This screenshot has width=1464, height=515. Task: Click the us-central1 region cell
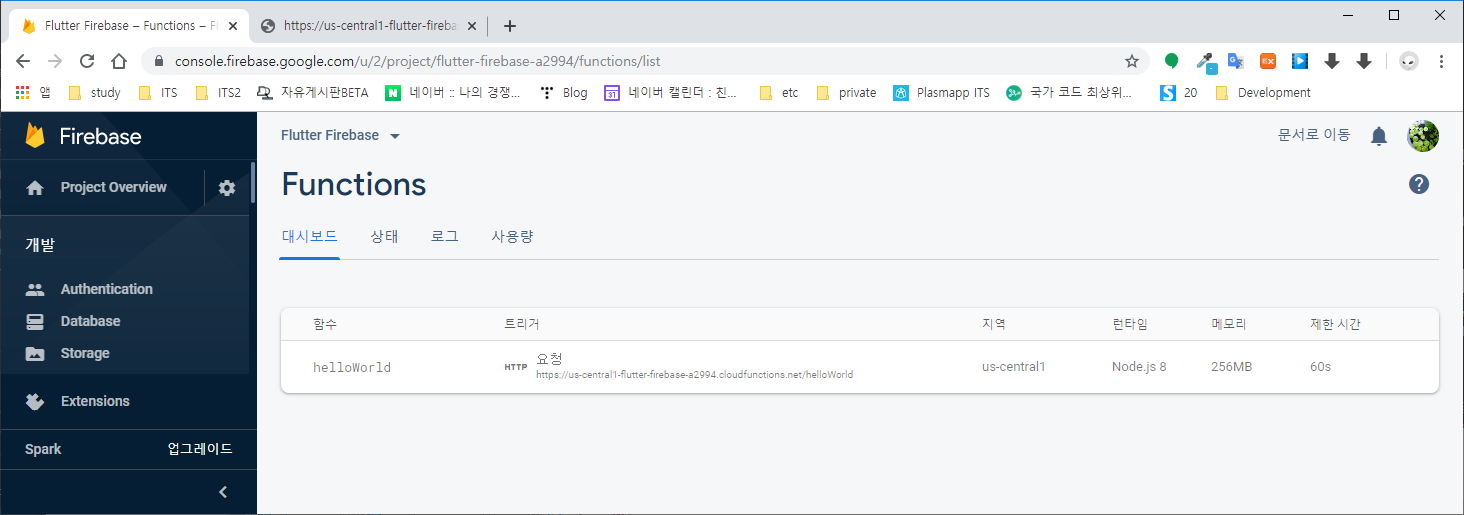point(1014,367)
